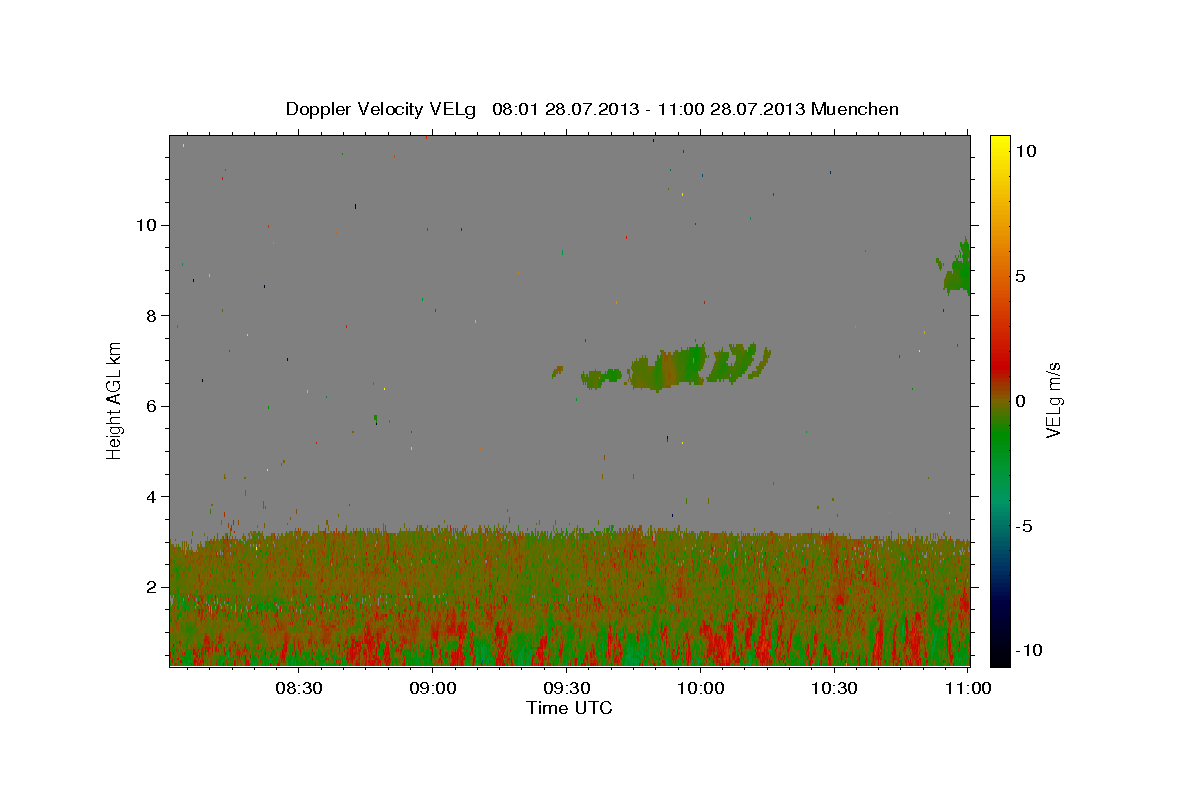This screenshot has width=1200, height=800.
Task: Click the 'Height AGL km' axis label
Action: pyautogui.click(x=114, y=400)
